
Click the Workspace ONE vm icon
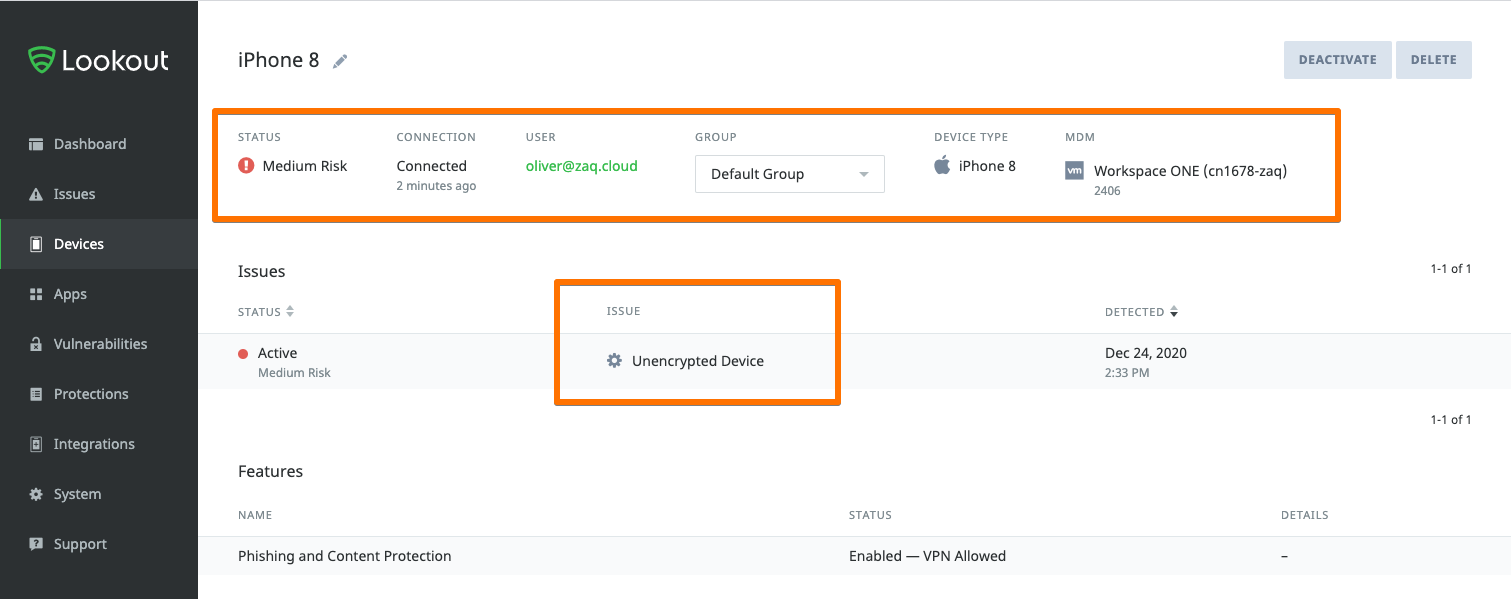pos(1075,171)
